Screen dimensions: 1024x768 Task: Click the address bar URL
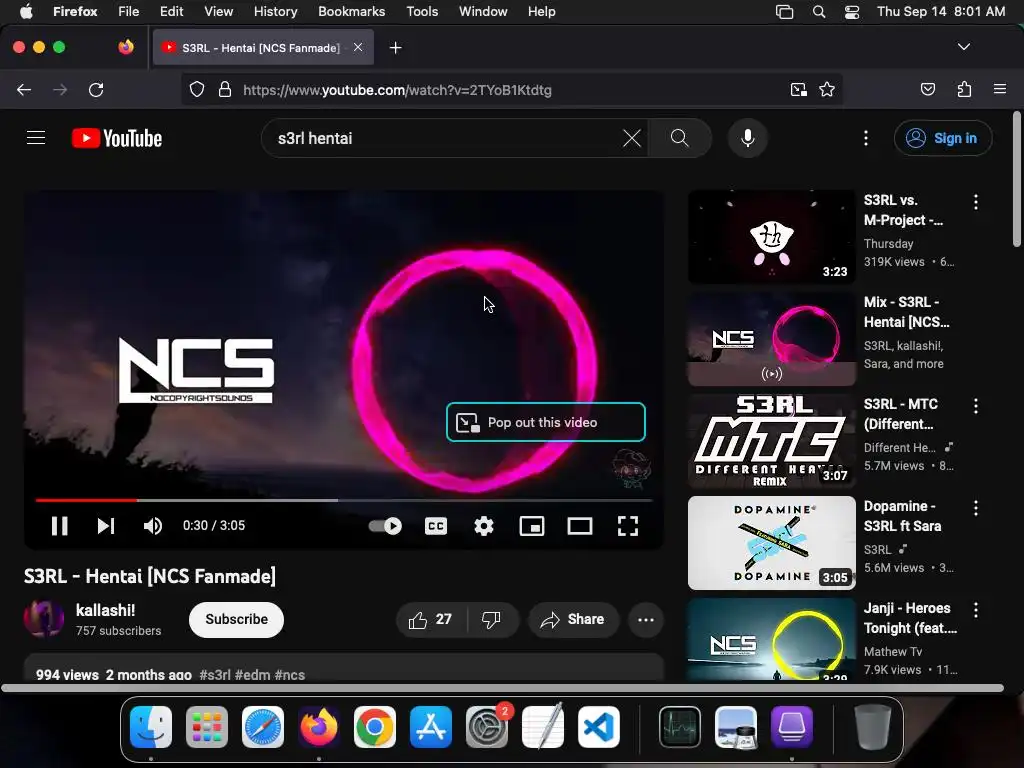click(397, 90)
